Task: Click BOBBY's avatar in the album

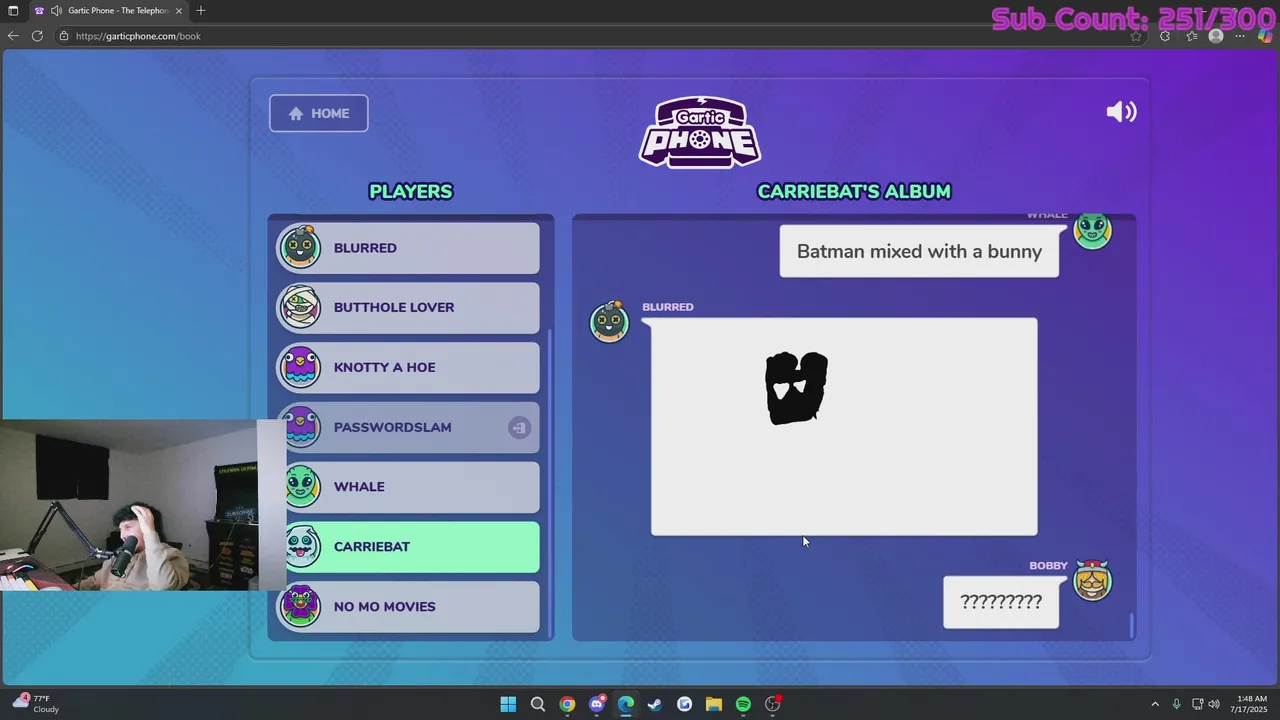Action: point(1092,580)
